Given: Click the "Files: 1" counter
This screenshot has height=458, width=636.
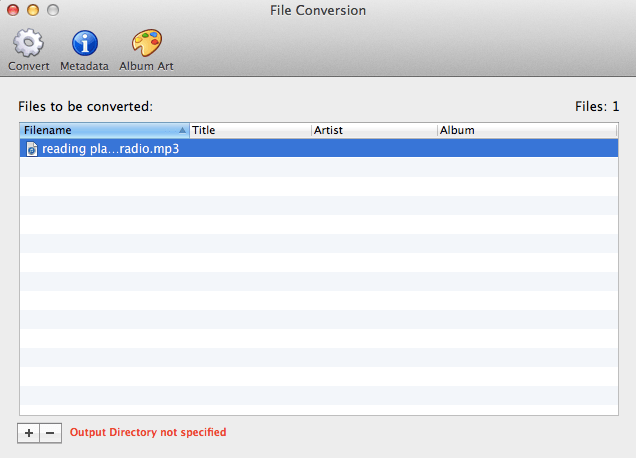Looking at the screenshot, I should 597,106.
